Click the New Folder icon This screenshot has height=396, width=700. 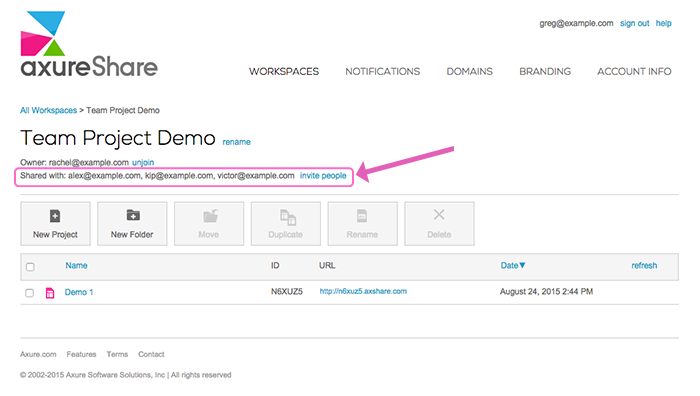point(133,215)
